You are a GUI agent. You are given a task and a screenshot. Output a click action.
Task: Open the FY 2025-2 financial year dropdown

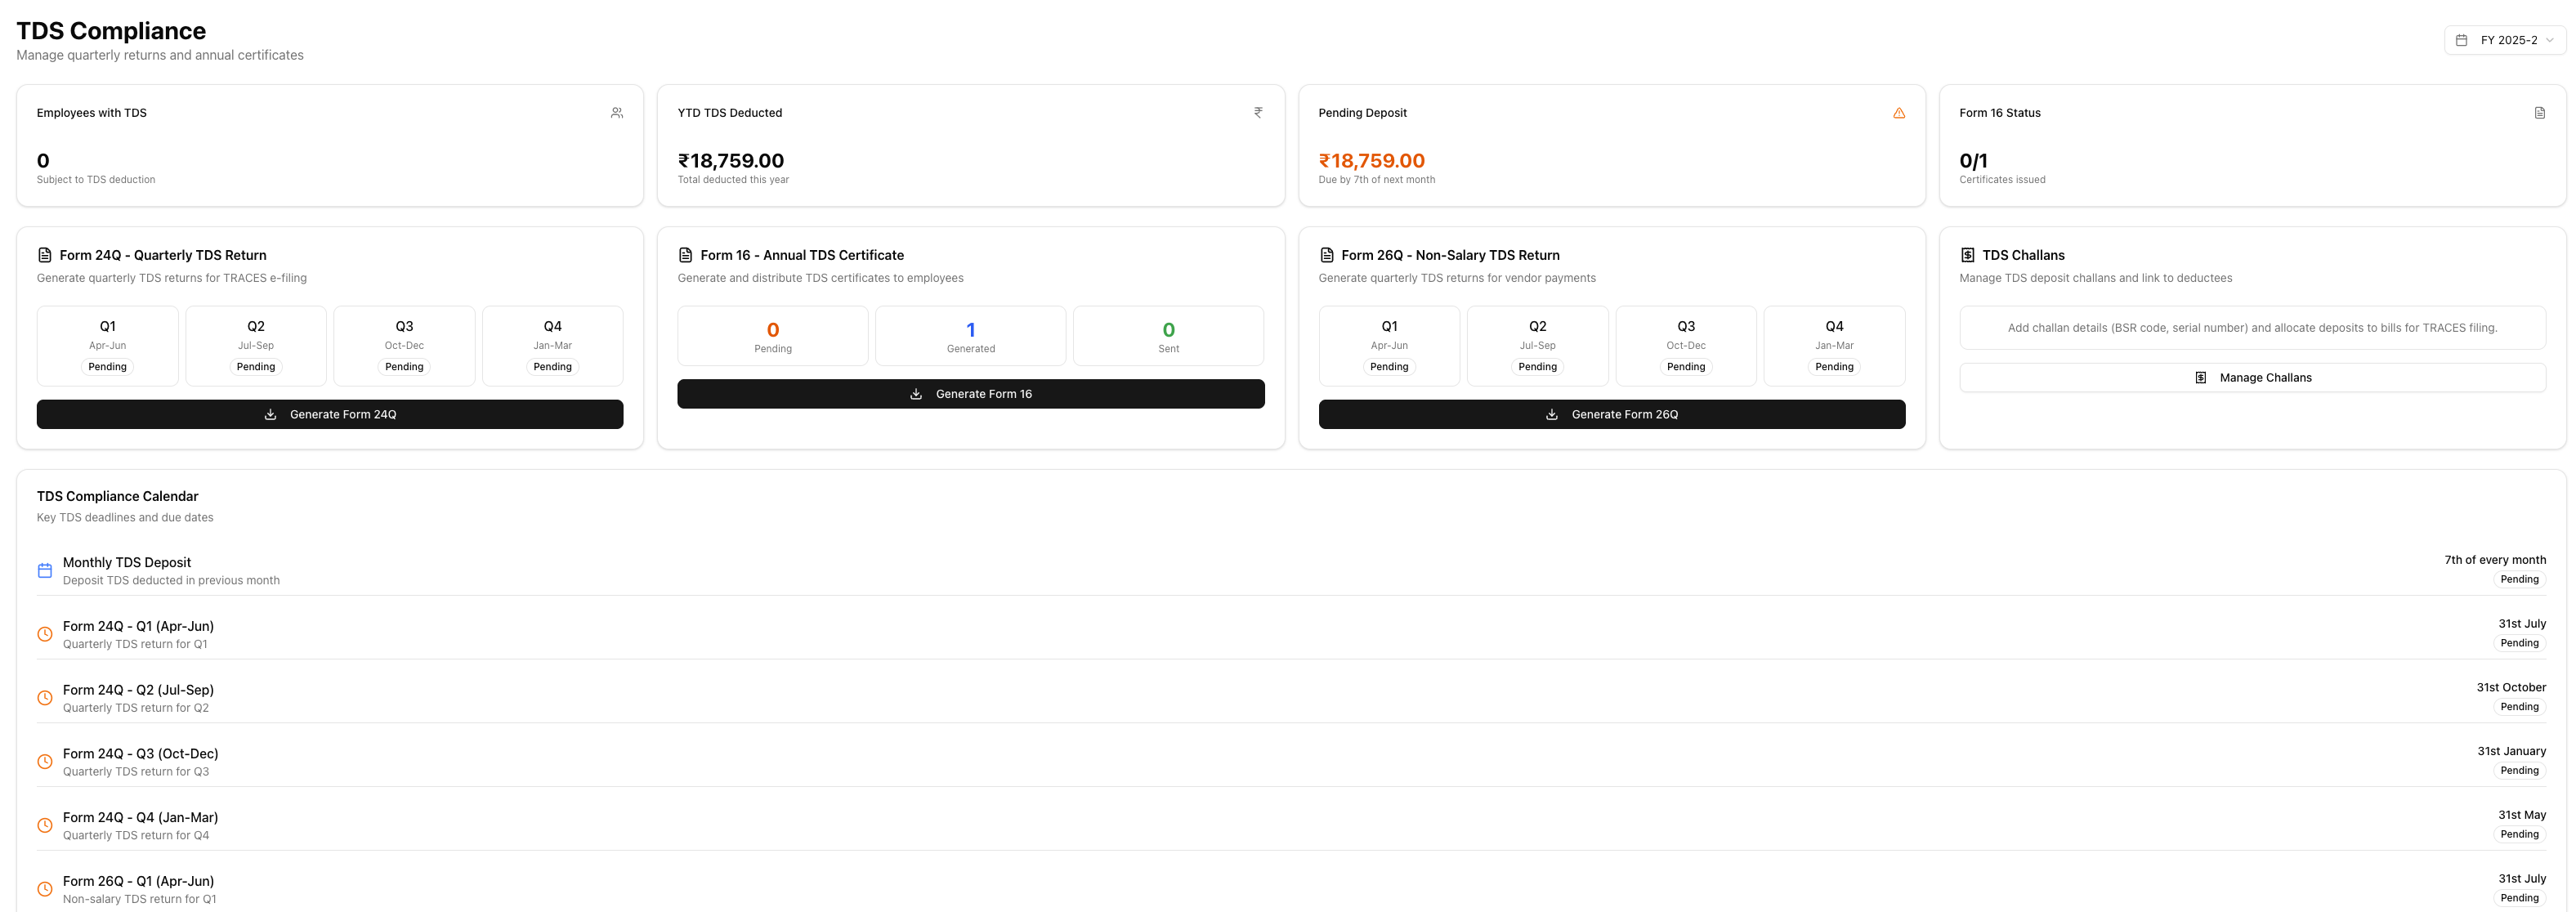[2504, 40]
